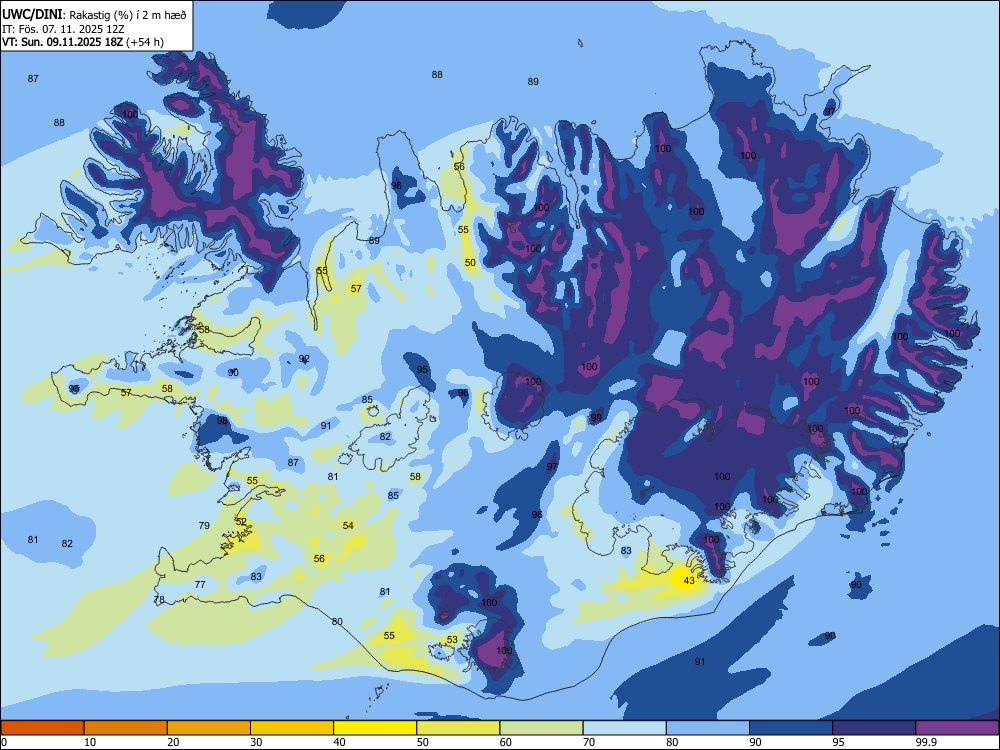This screenshot has height=750, width=1000.
Task: Click the '99.9' tick label on the legend
Action: tap(925, 742)
